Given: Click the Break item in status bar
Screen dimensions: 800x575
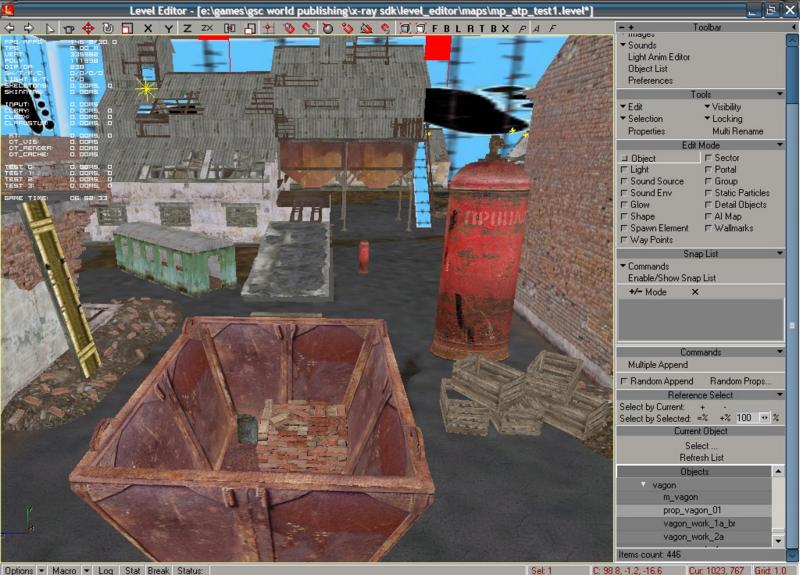Looking at the screenshot, I should coord(158,570).
